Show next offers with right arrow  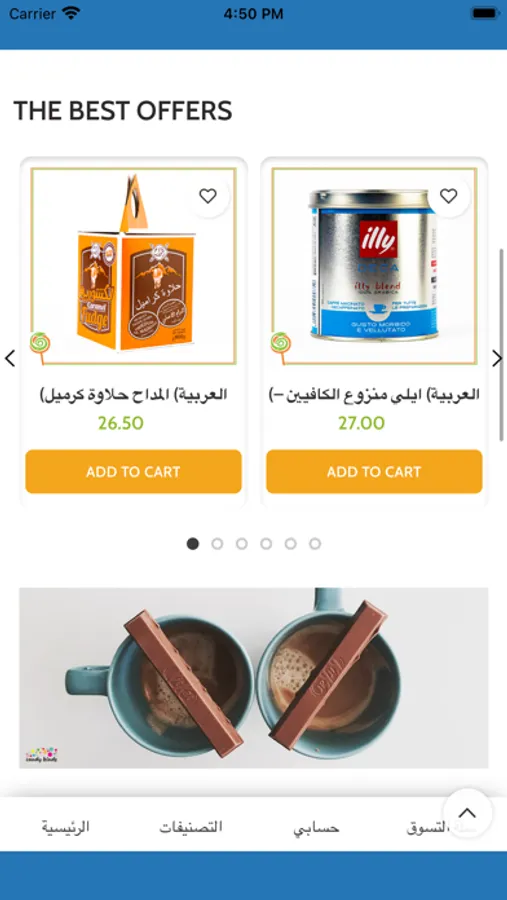[497, 358]
